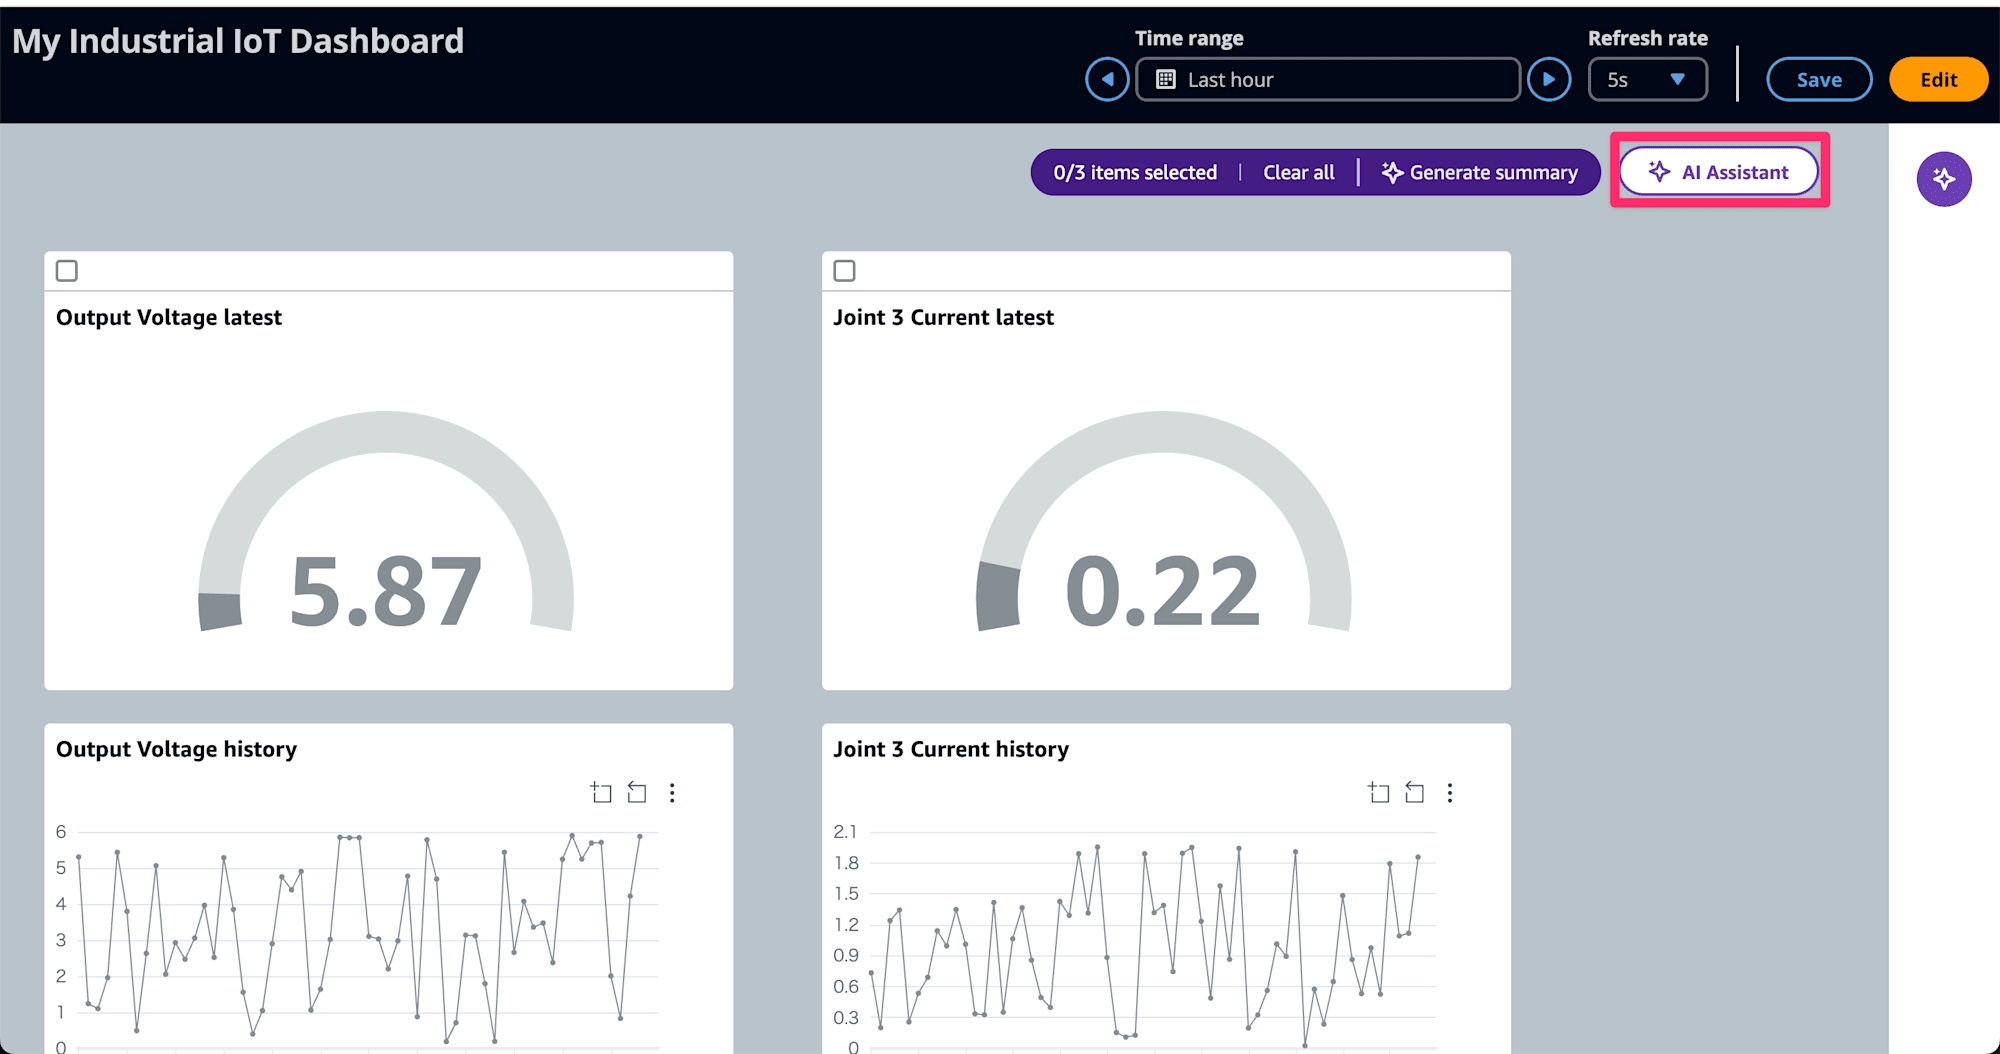Reset zoom on Output Voltage history chart
The height and width of the screenshot is (1054, 2000).
pos(637,793)
